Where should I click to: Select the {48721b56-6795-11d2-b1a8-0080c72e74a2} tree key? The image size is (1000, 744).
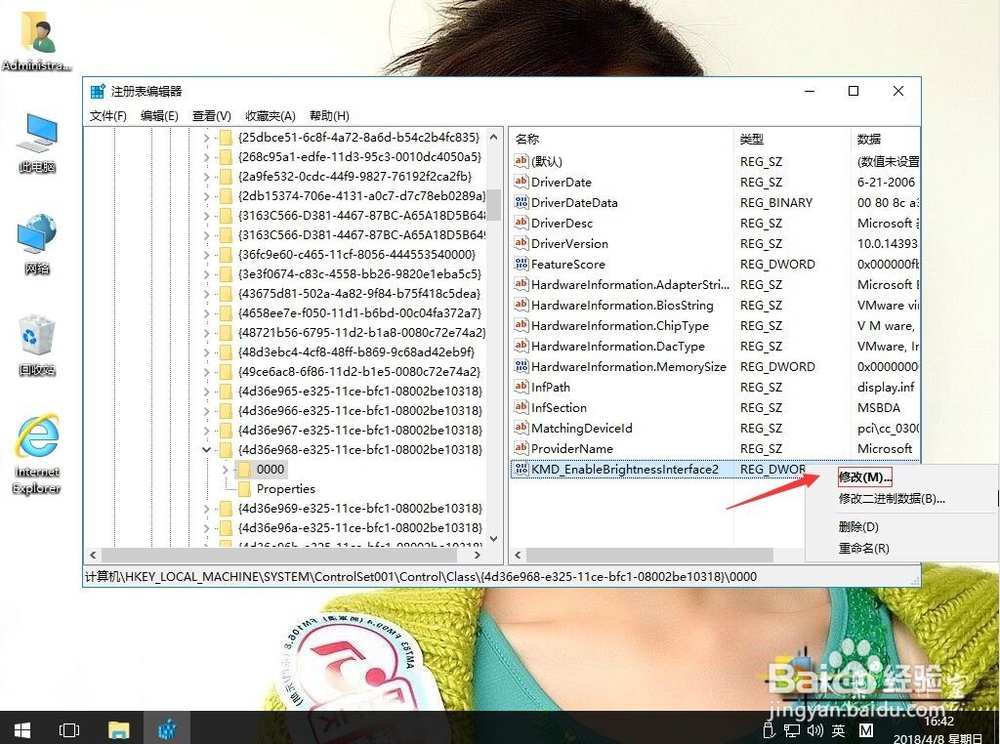(x=361, y=332)
